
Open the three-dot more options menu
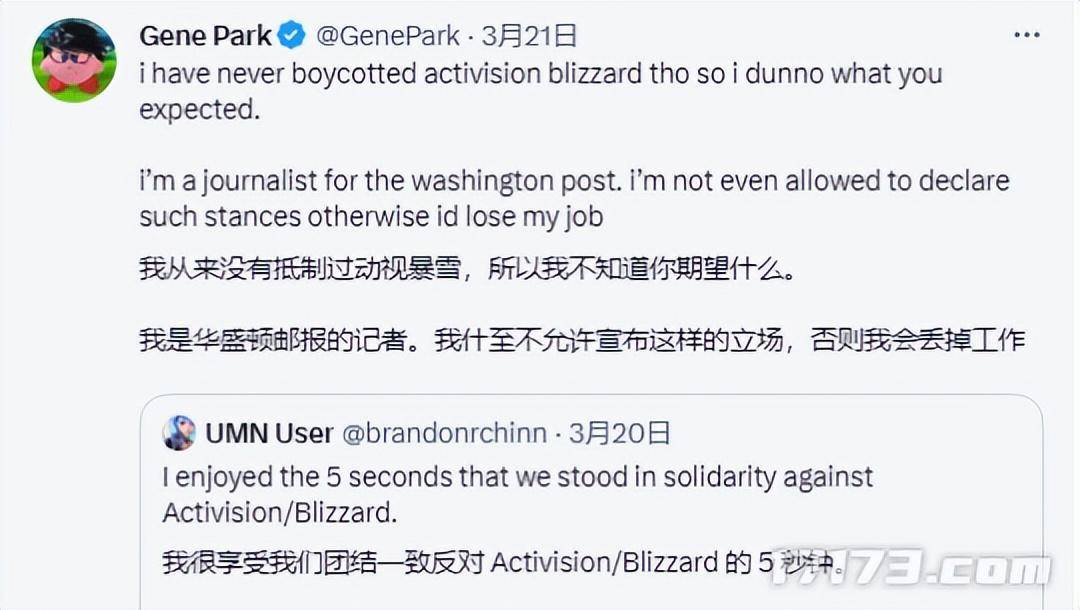[1027, 35]
